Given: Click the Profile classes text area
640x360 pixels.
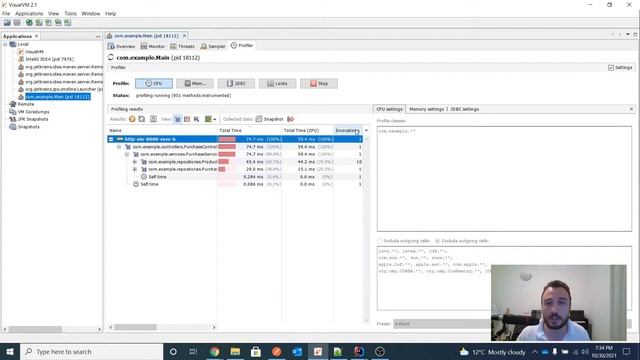Looking at the screenshot, I should point(504,179).
